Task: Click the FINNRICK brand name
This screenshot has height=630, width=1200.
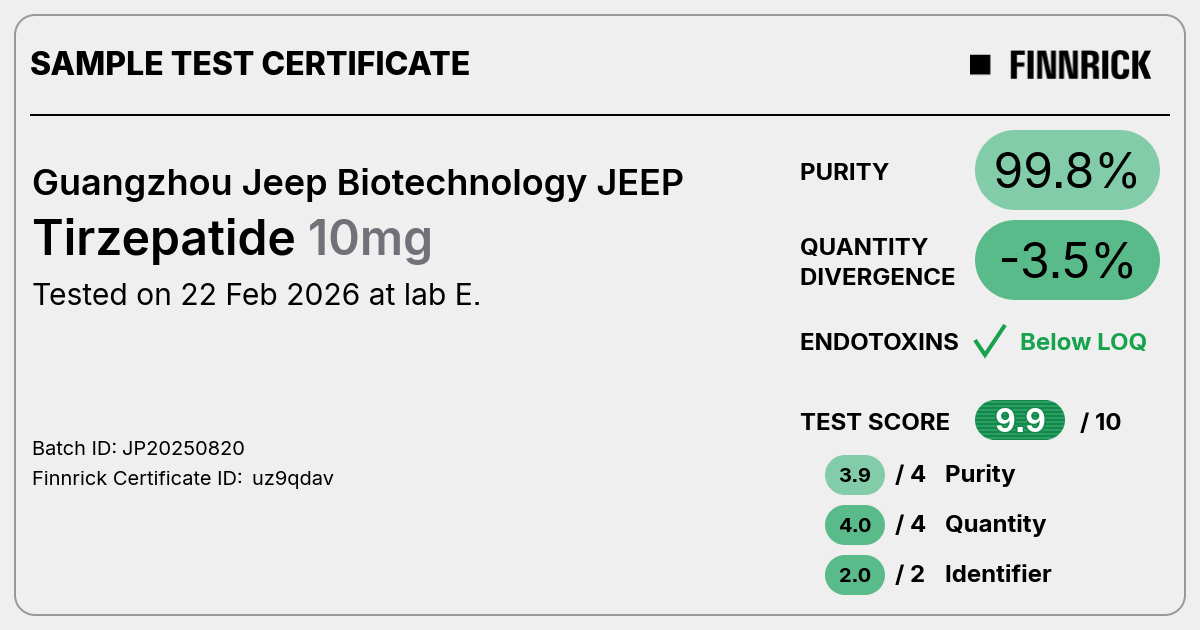Action: (1080, 65)
